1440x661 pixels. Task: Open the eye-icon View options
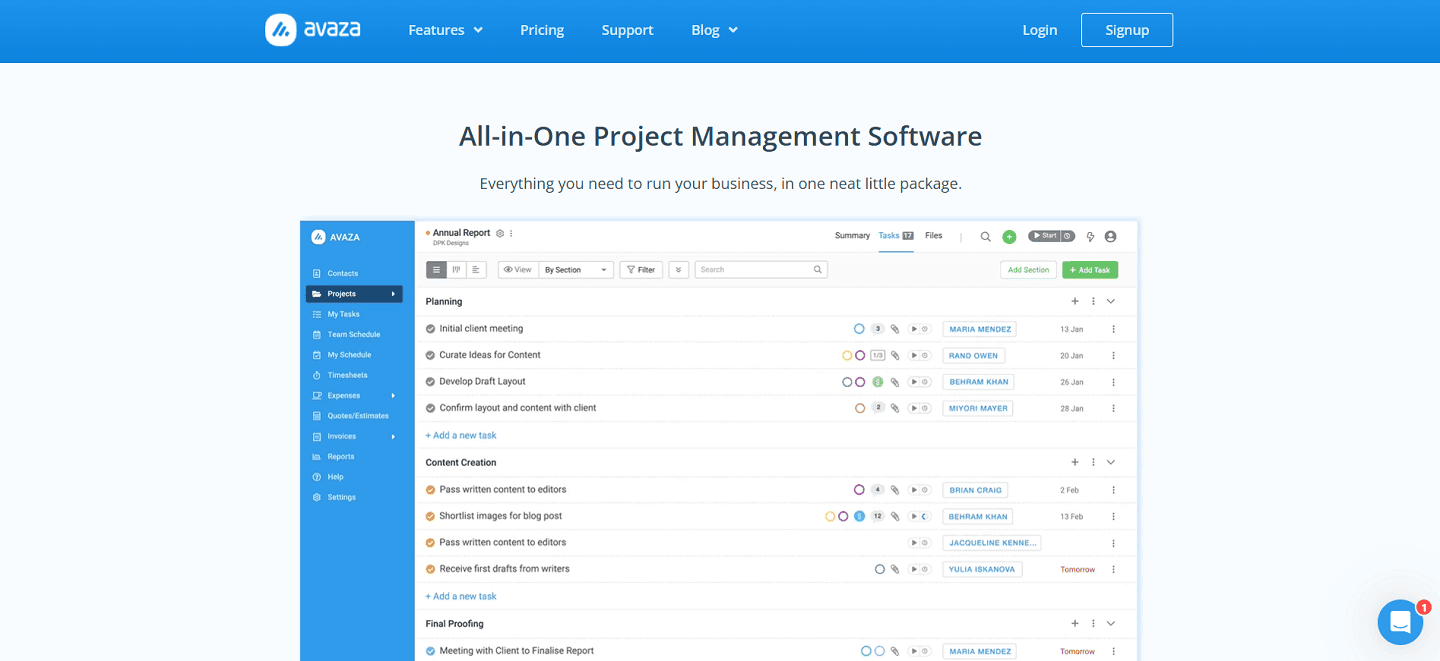click(x=518, y=269)
